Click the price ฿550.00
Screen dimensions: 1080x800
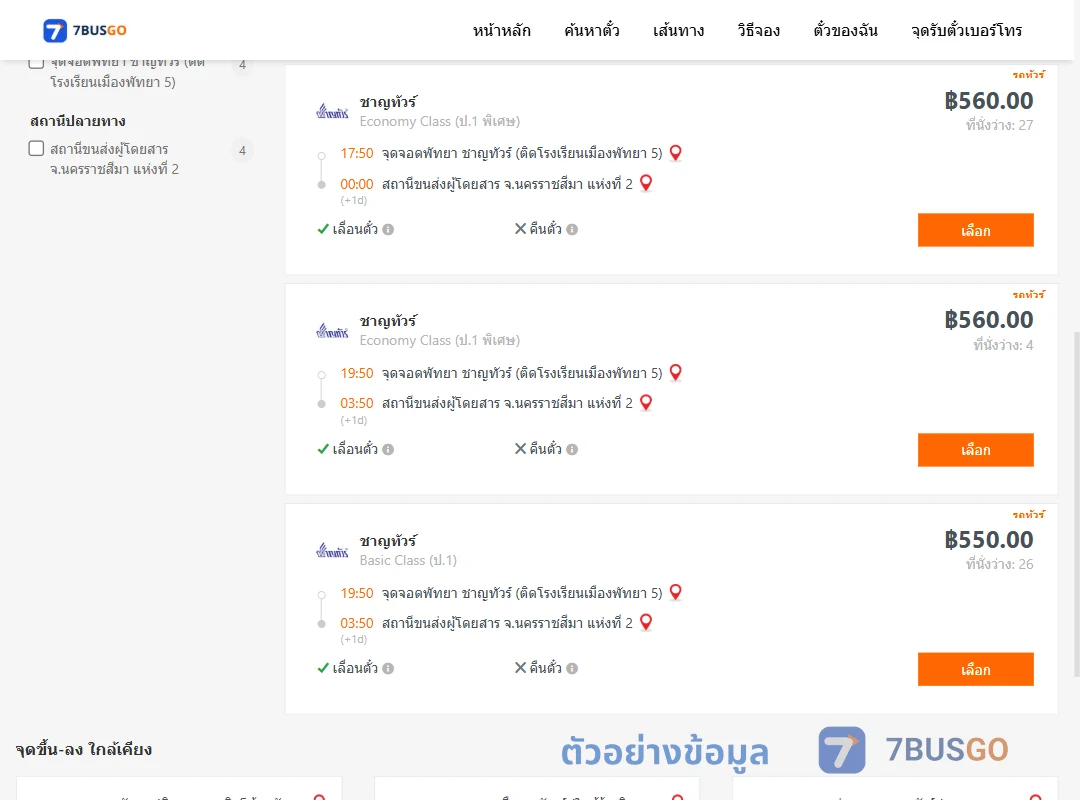click(x=988, y=540)
